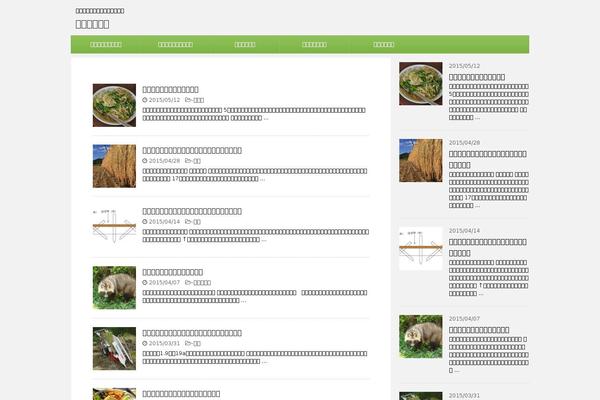Open the arrow diagram thumbnail in main list

pyautogui.click(x=114, y=227)
